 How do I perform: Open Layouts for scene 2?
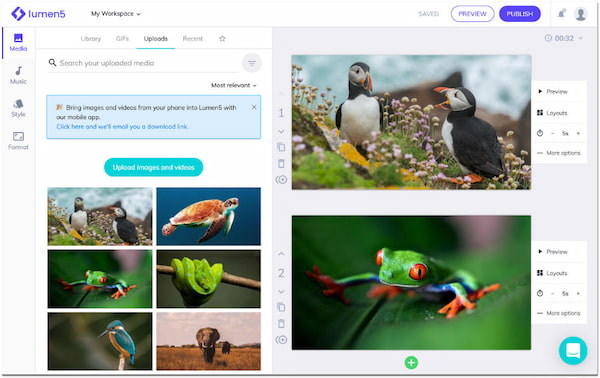552,273
